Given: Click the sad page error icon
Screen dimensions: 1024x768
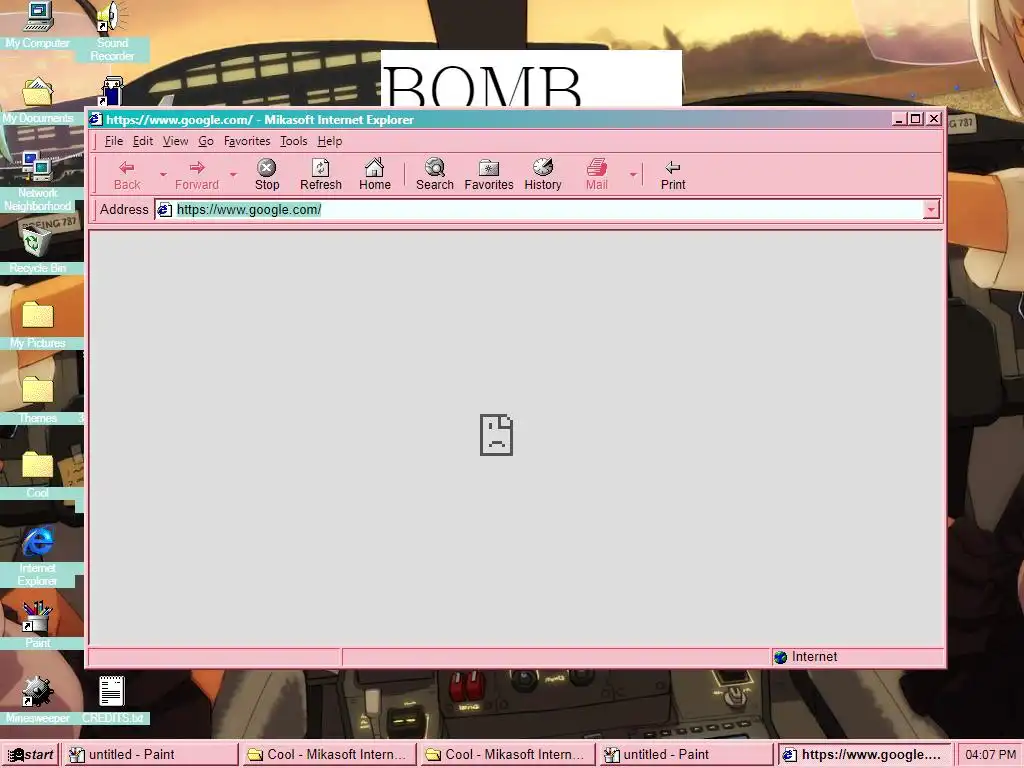Looking at the screenshot, I should (496, 435).
